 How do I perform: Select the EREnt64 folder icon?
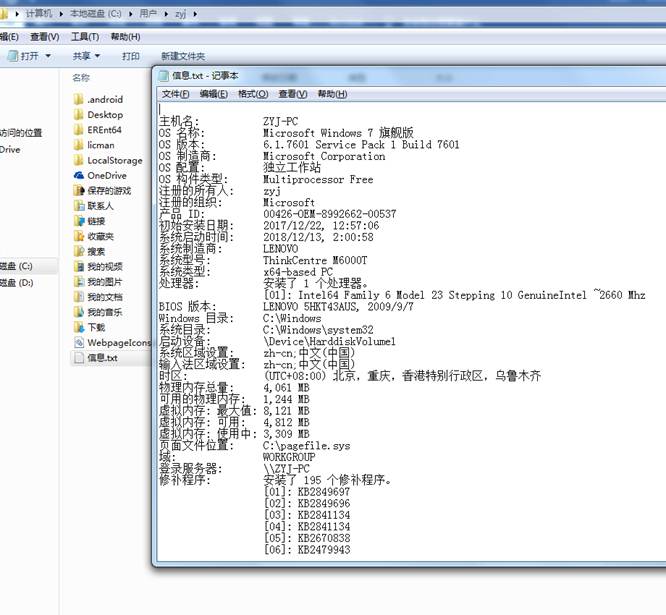78,130
